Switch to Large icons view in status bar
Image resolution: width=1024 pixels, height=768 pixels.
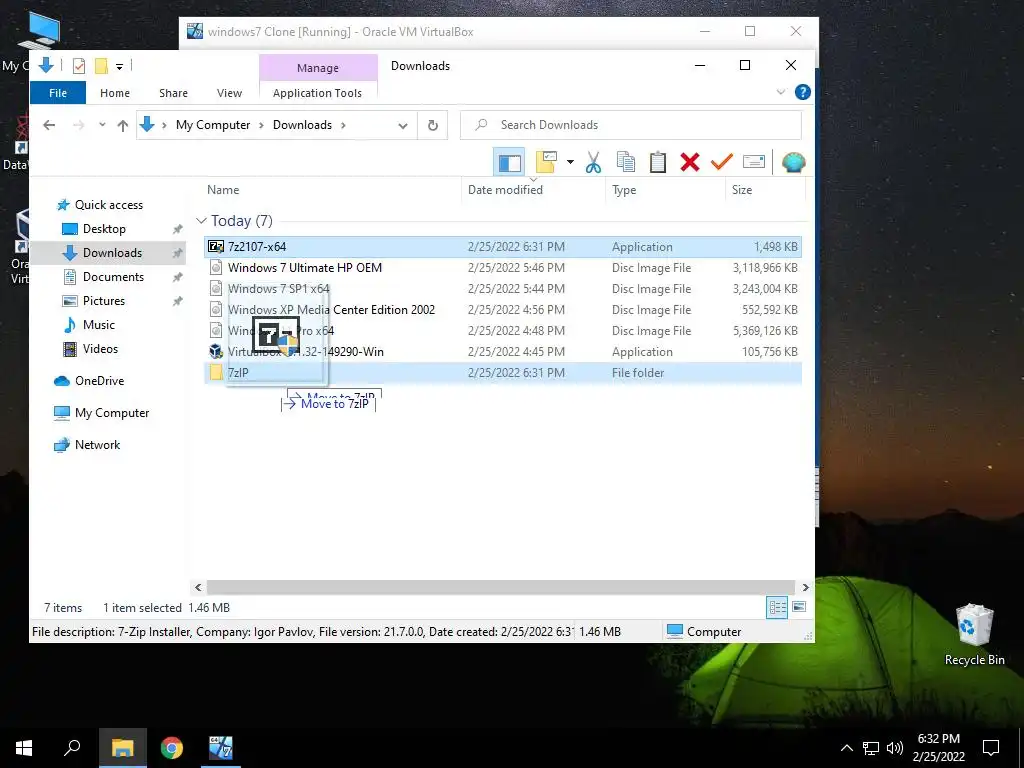tap(799, 607)
